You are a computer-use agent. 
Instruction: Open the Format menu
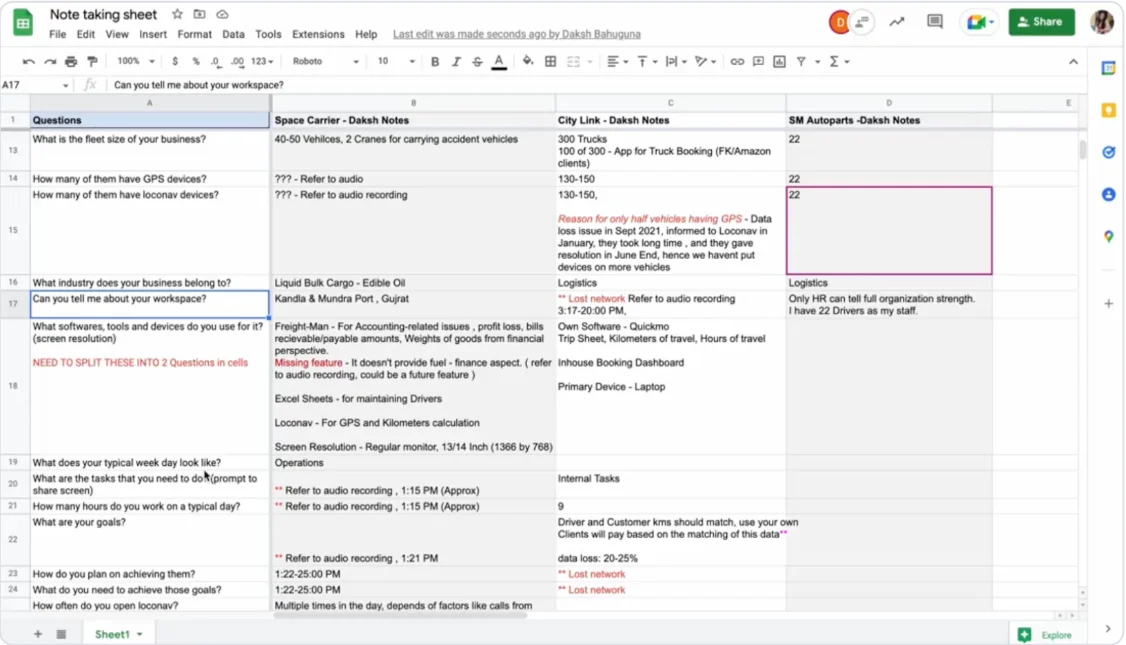click(x=194, y=34)
